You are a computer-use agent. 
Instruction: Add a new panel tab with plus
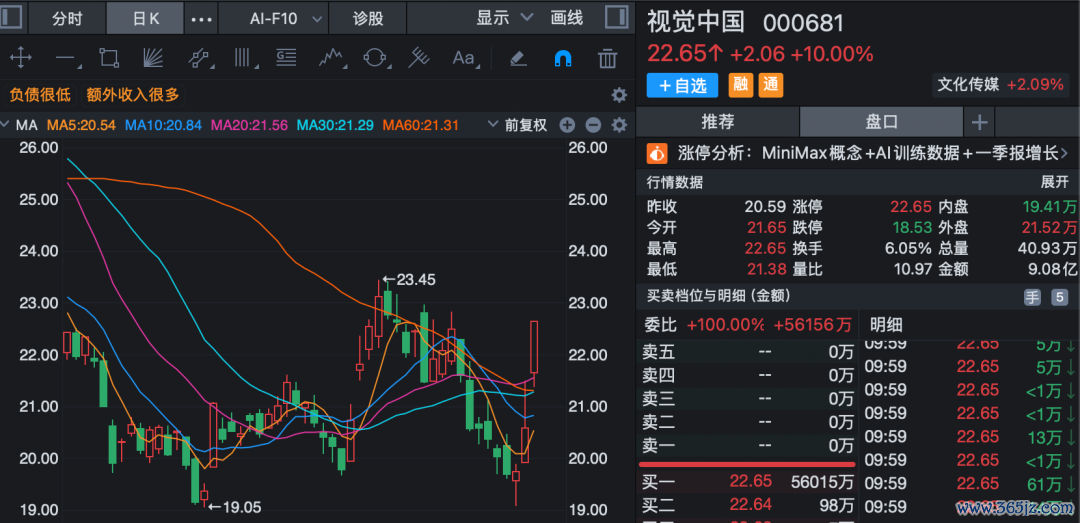pos(979,123)
